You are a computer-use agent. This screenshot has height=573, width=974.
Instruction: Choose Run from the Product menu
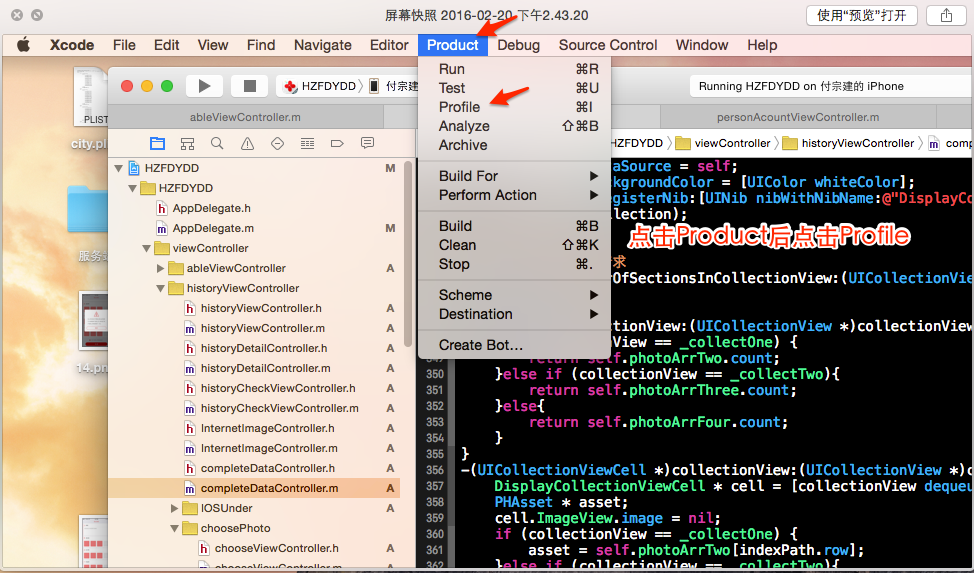point(514,69)
